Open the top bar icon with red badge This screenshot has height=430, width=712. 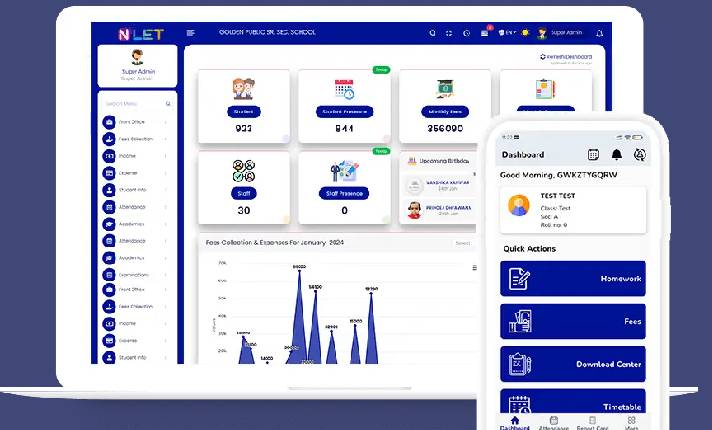pyautogui.click(x=485, y=33)
